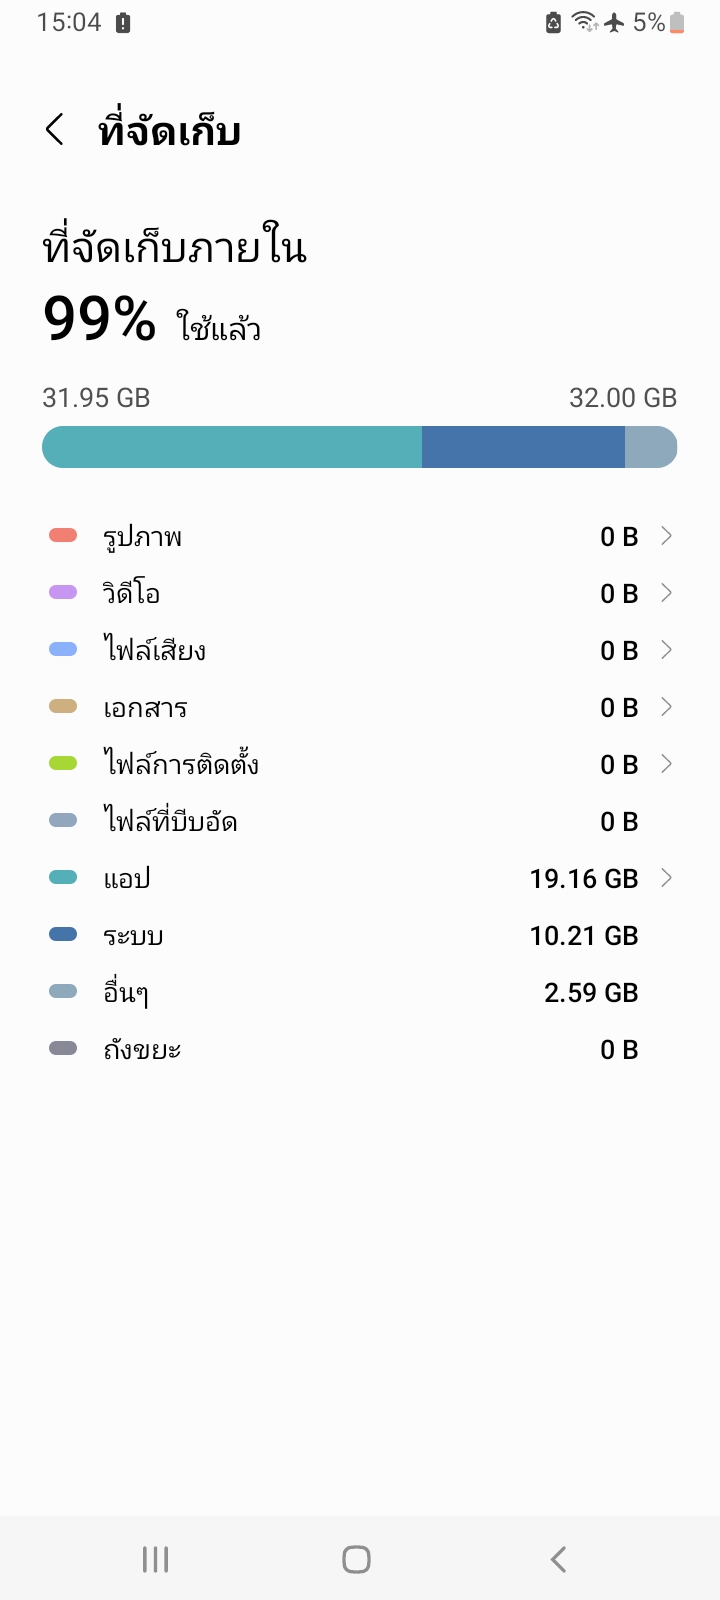Tap the green ไฟล์การติดตั้ง color indicator
The height and width of the screenshot is (1600, 720).
click(x=63, y=764)
